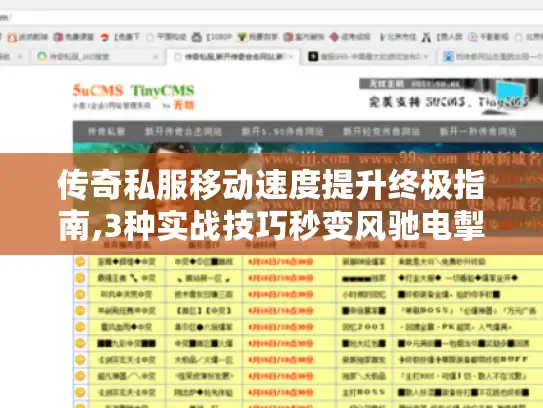Click the coin icon in the 【微巨】【中变】 row
The image size is (543, 408).
(80, 310)
